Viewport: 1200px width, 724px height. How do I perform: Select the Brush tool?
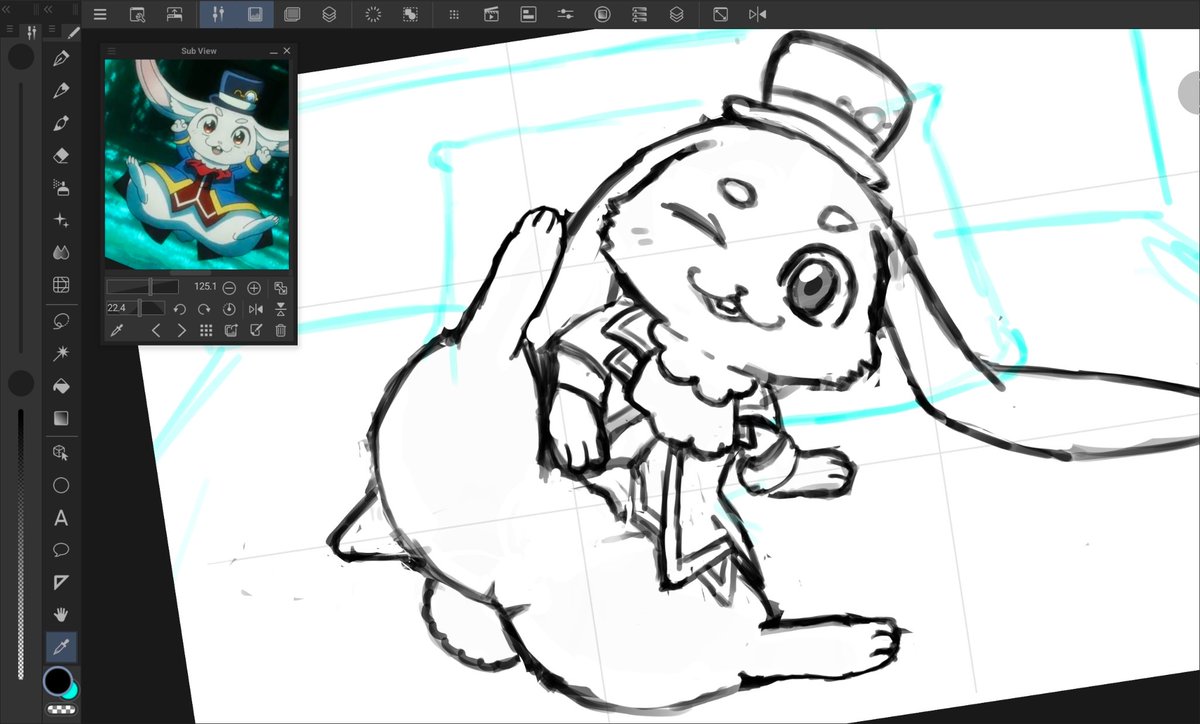[x=61, y=124]
